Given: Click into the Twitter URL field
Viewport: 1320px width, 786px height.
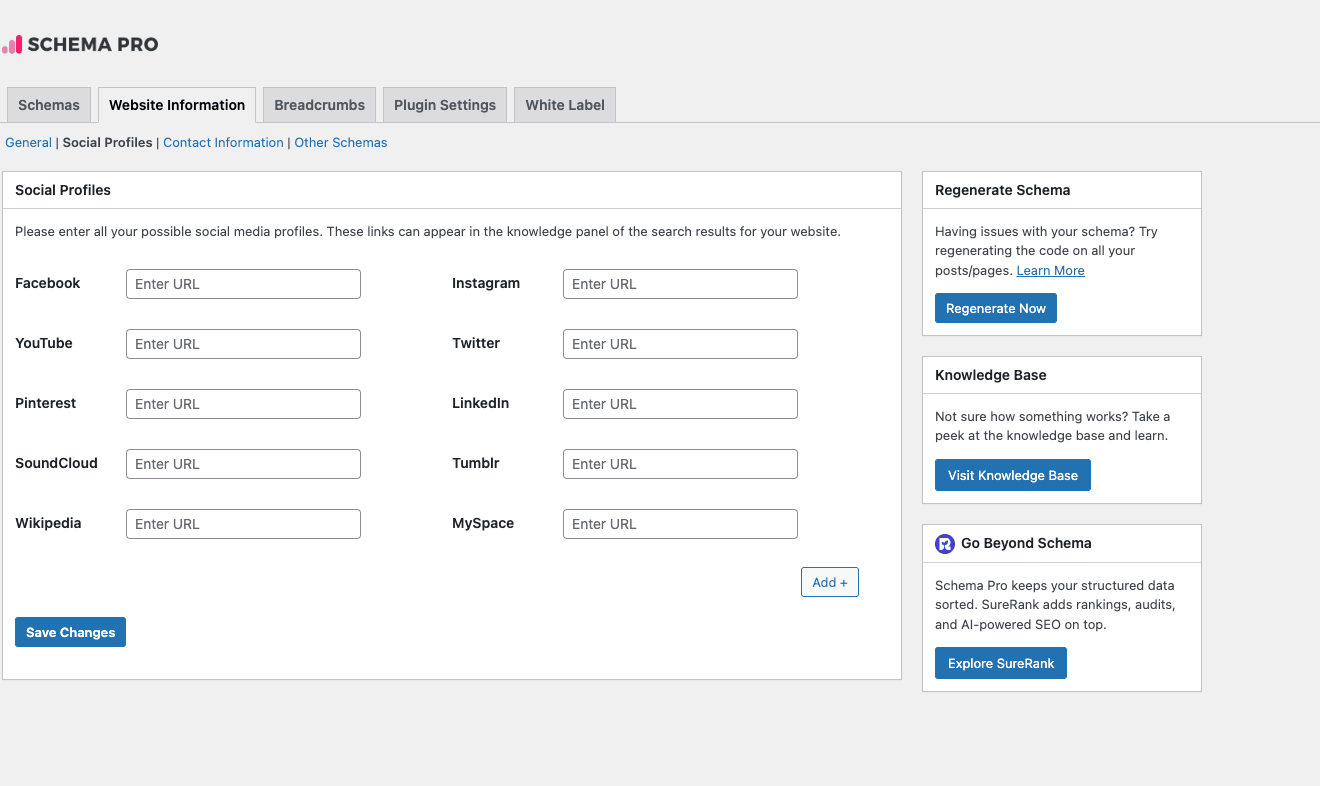Looking at the screenshot, I should coord(680,344).
